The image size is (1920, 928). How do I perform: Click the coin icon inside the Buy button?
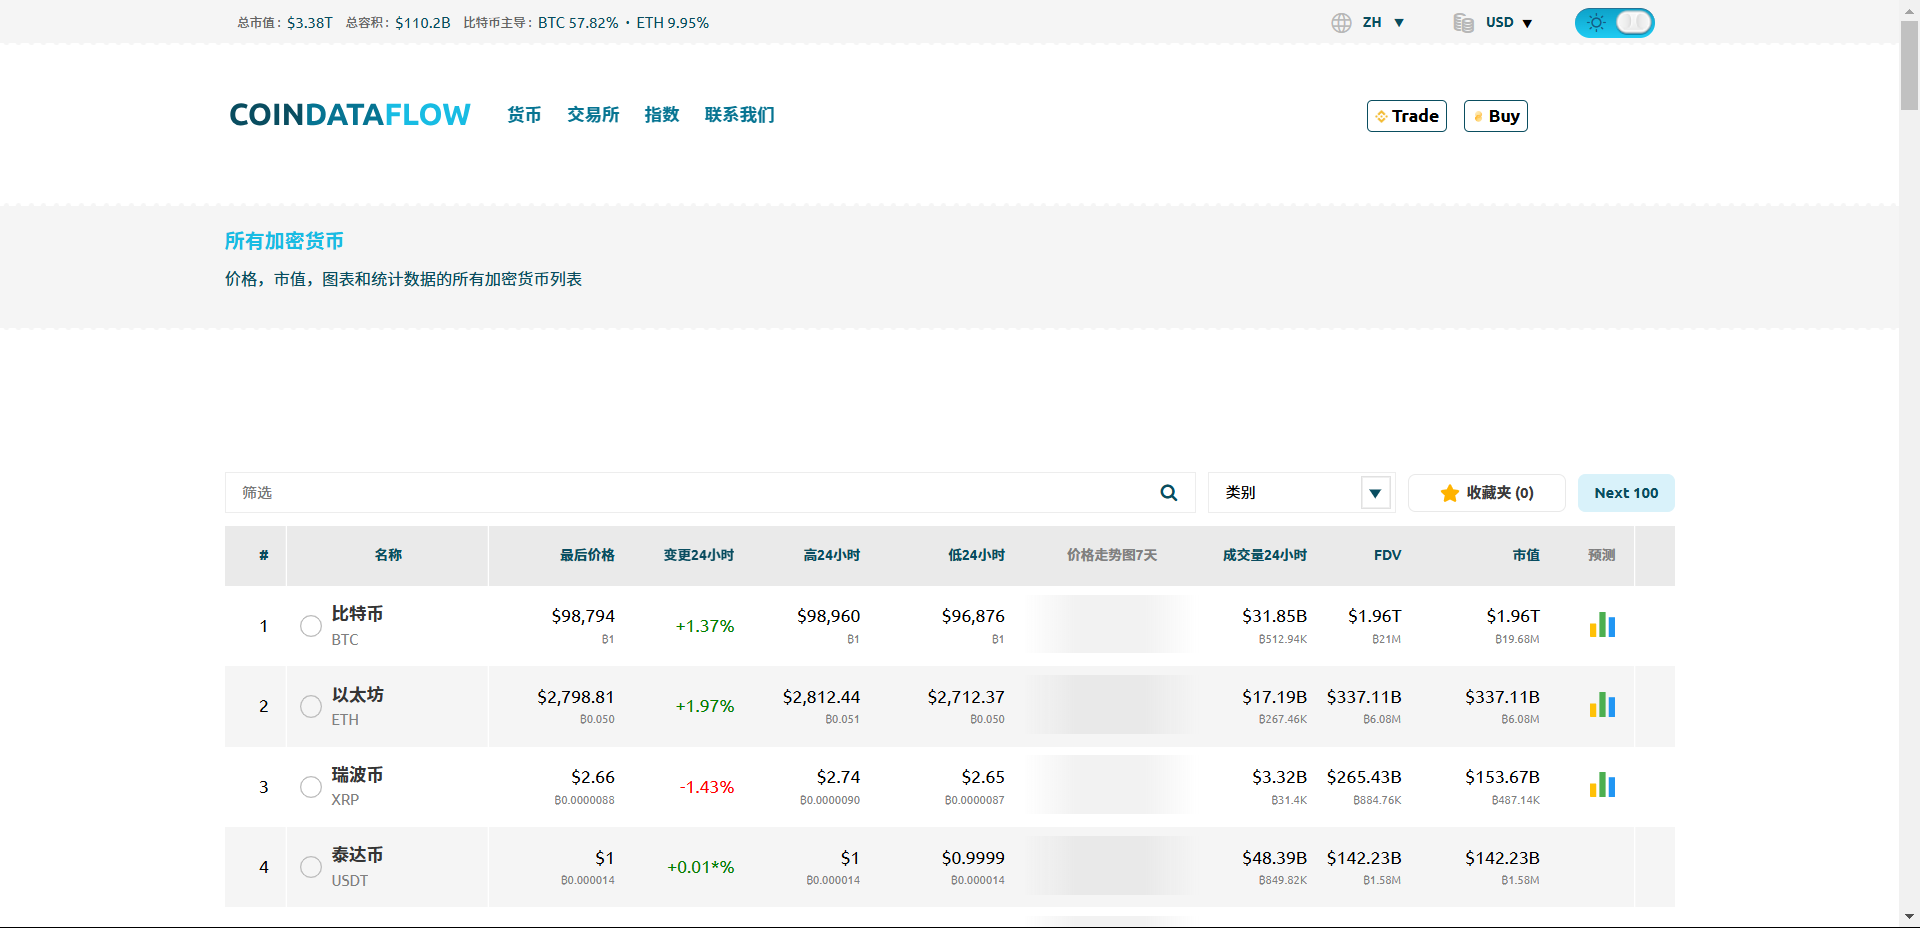[1479, 116]
